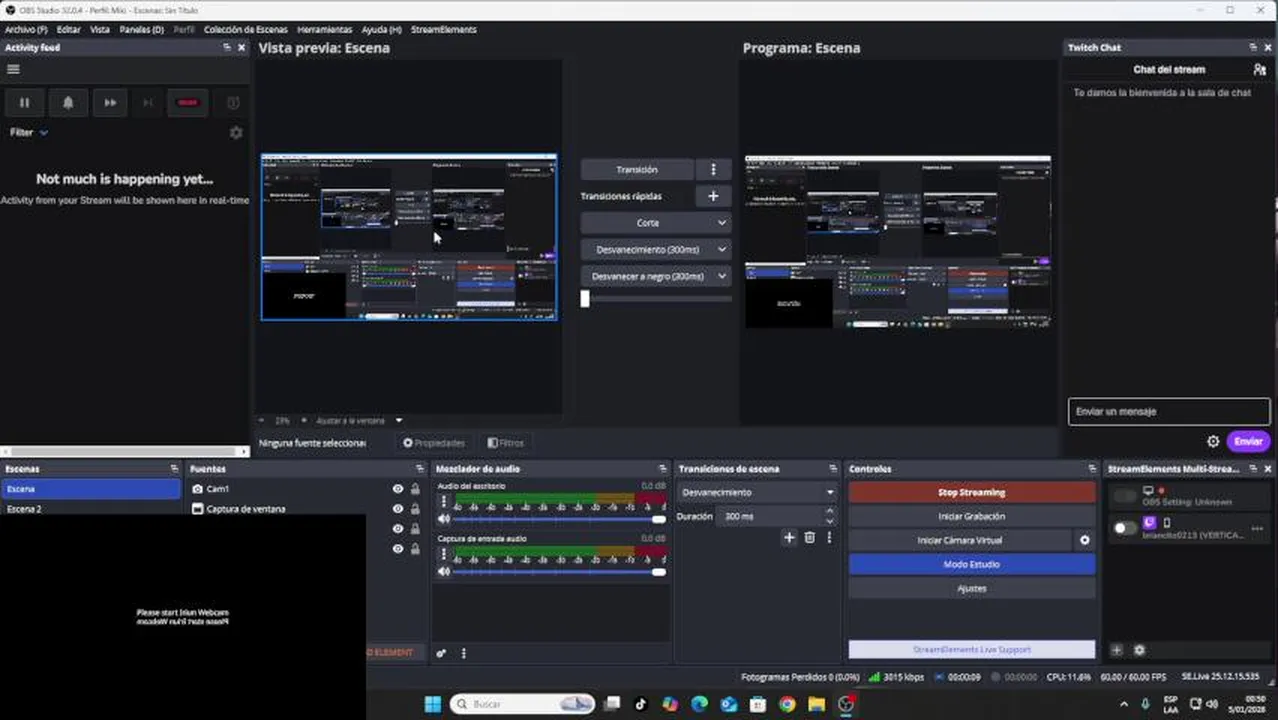Click the Enviar chat button

[1248, 441]
